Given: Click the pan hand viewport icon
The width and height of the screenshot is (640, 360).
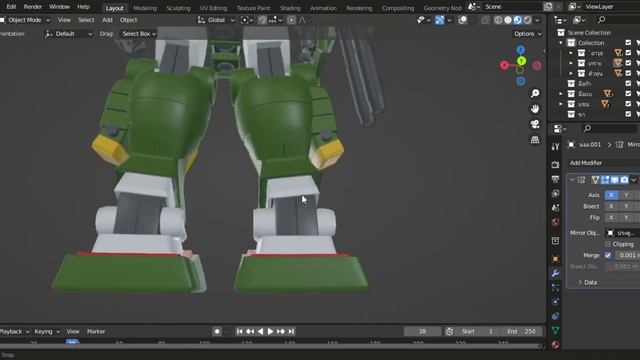Looking at the screenshot, I should [x=535, y=109].
